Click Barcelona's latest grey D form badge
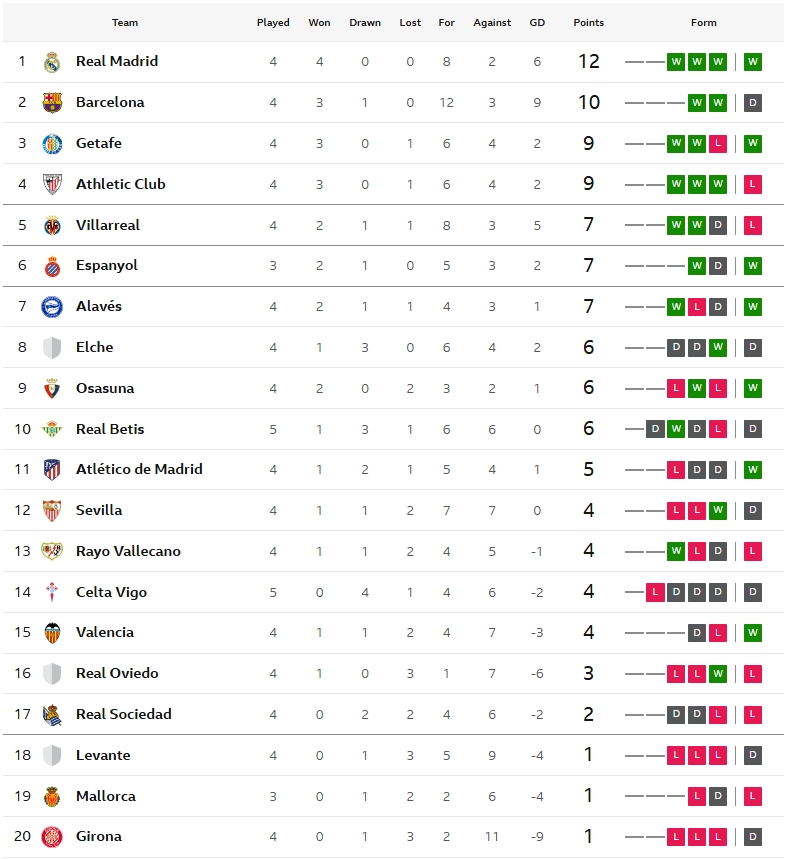This screenshot has height=859, width=785. pyautogui.click(x=753, y=103)
